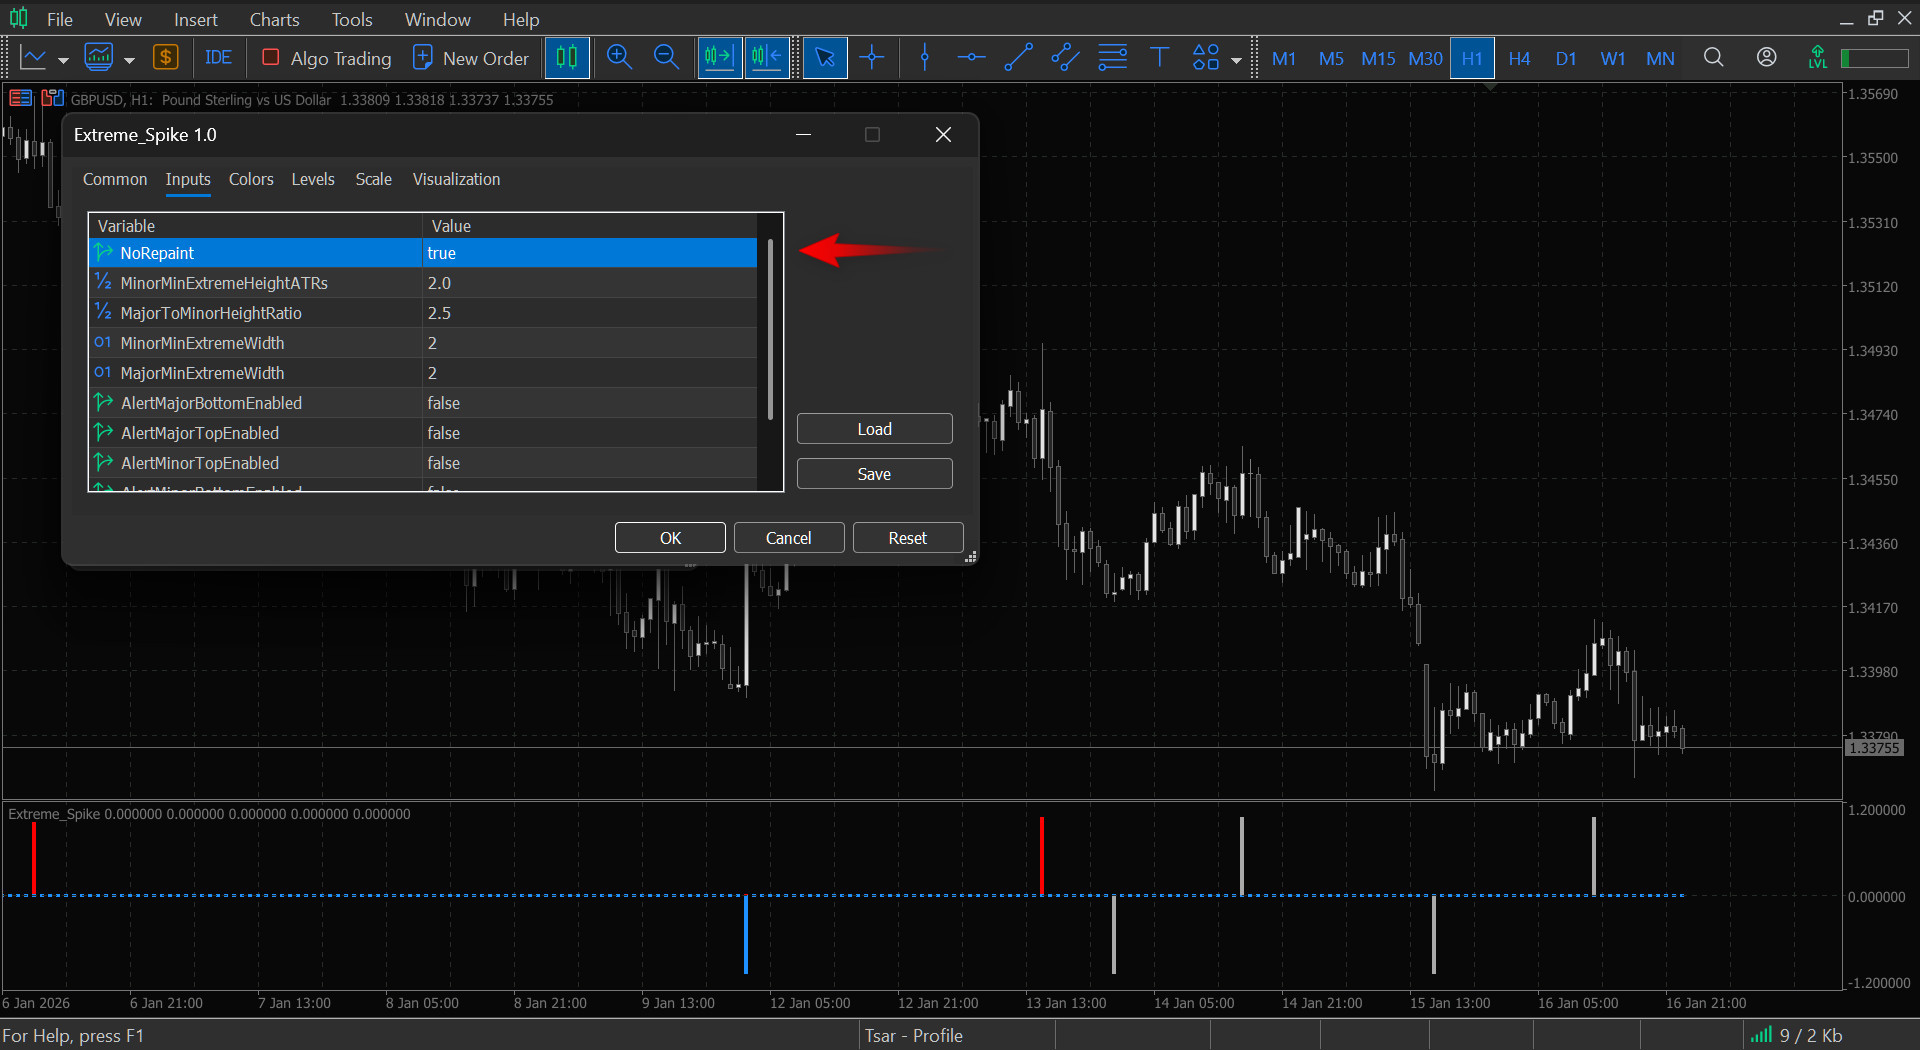Select AlertMinorTopEnabled false value
The image size is (1920, 1050).
589,463
